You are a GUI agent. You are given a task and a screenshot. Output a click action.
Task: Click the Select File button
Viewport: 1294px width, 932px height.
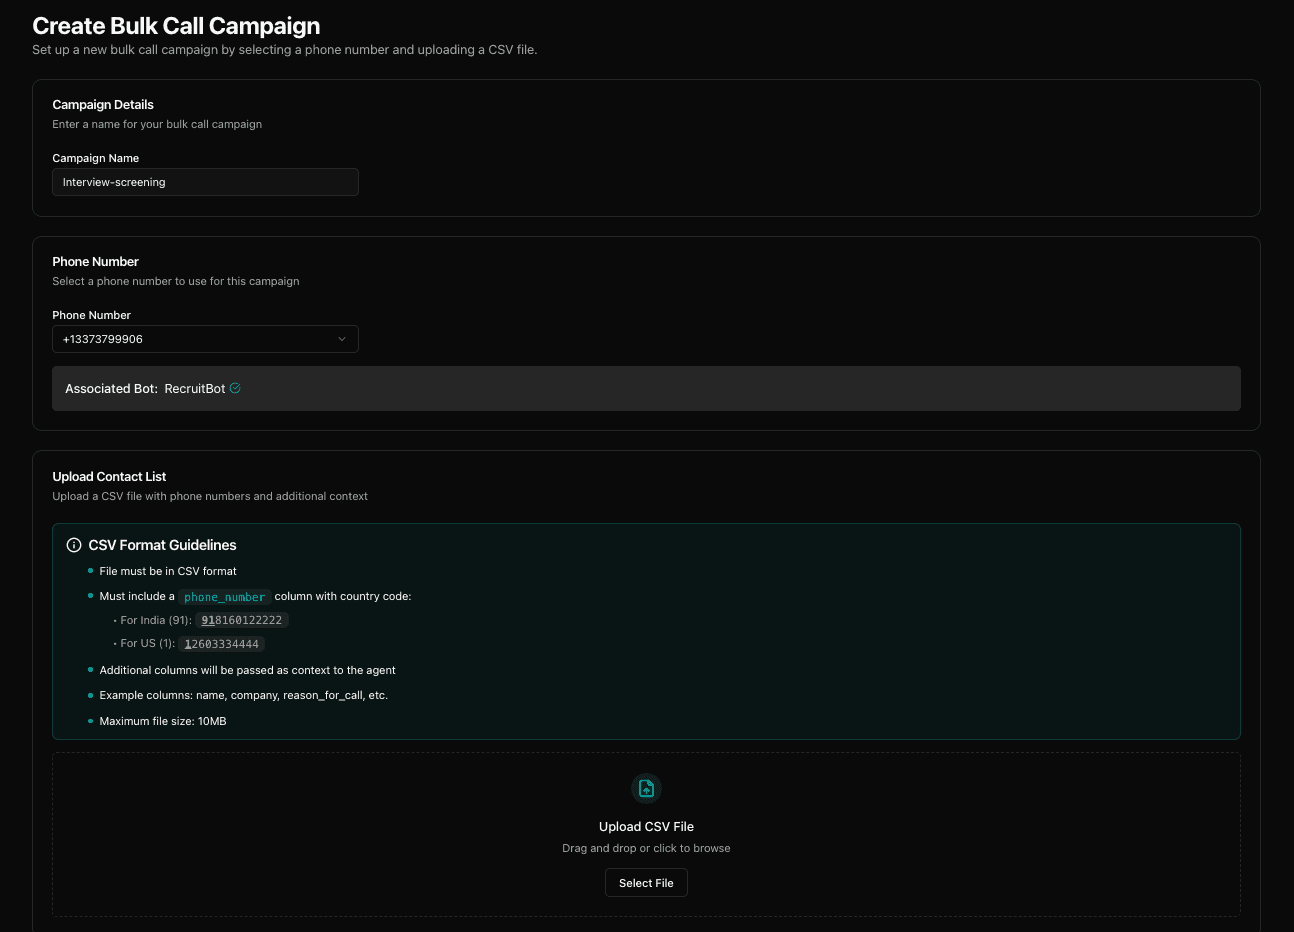[646, 882]
